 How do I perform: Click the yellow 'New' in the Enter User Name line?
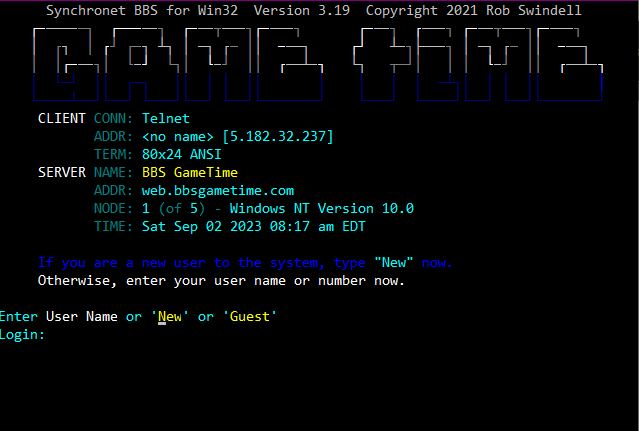pyautogui.click(x=170, y=317)
